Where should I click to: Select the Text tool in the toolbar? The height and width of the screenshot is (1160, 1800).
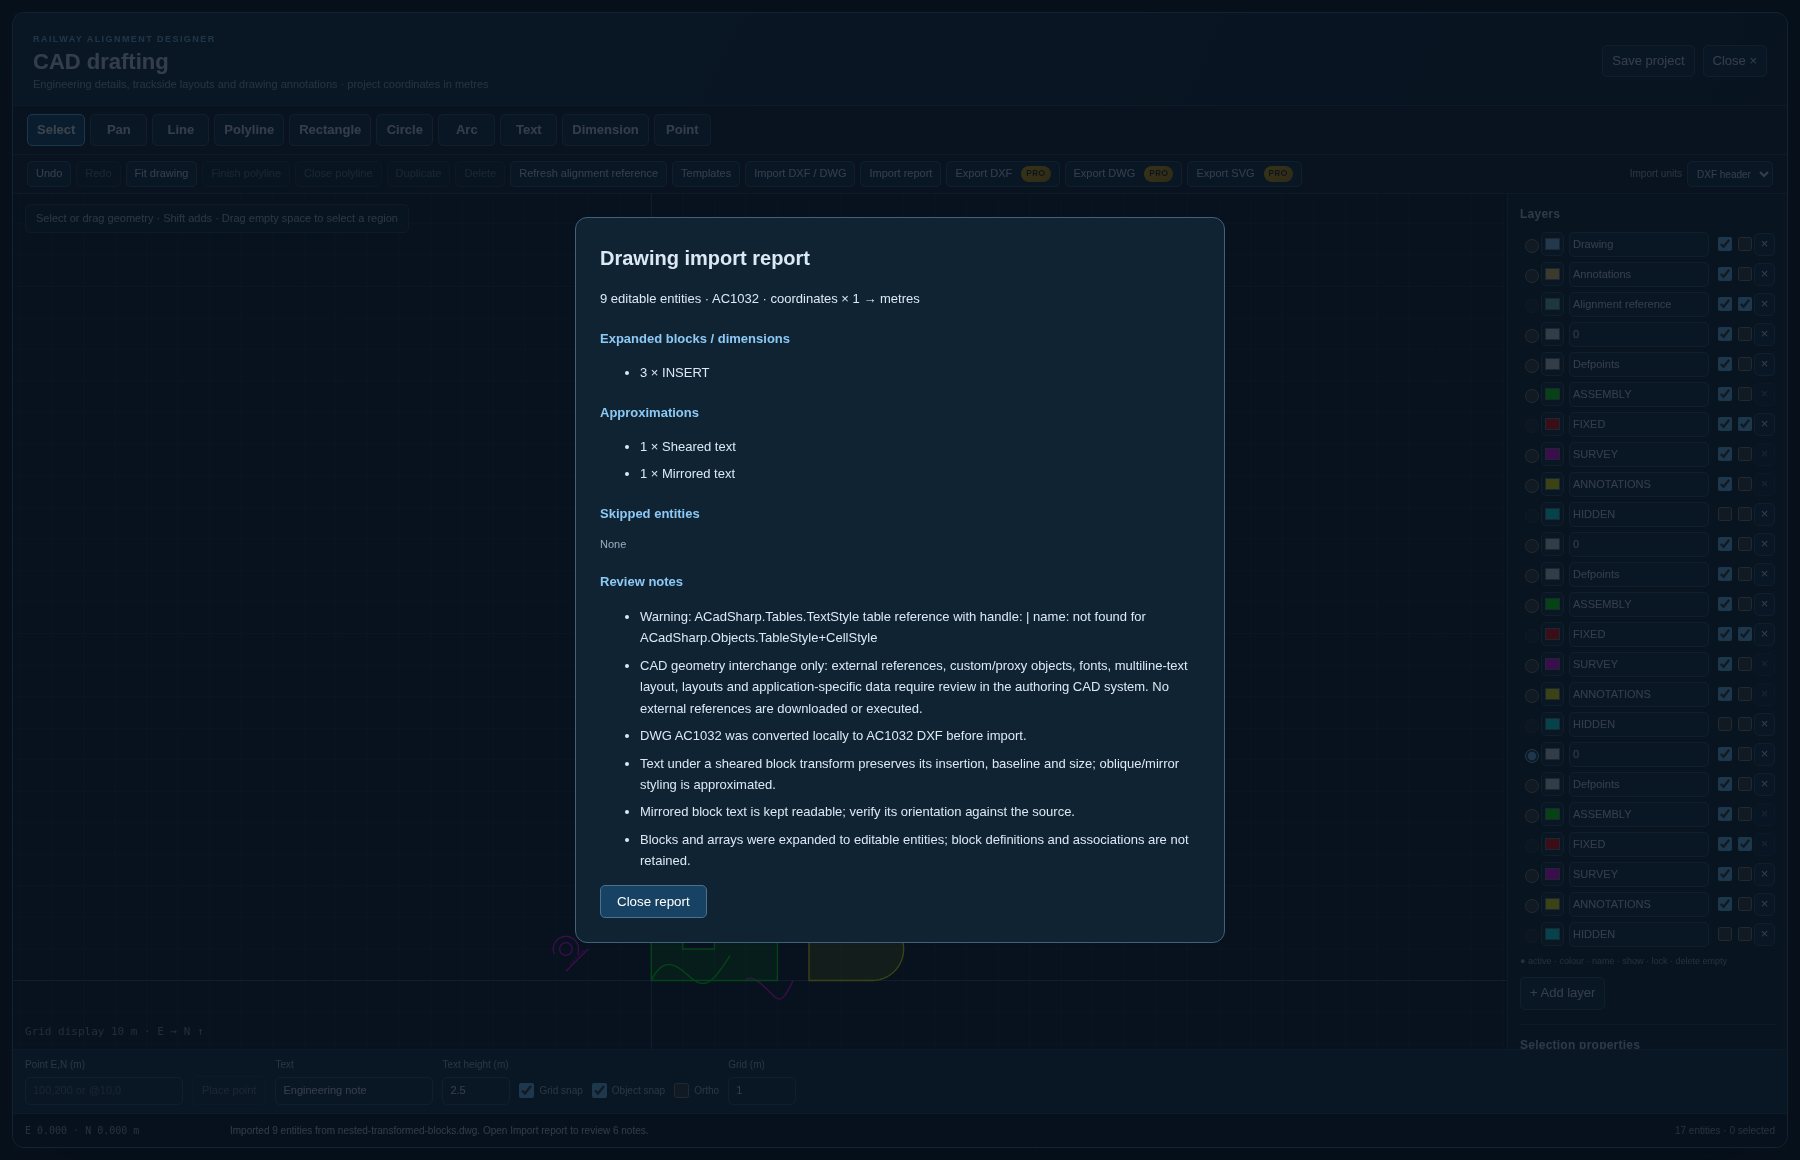click(529, 130)
